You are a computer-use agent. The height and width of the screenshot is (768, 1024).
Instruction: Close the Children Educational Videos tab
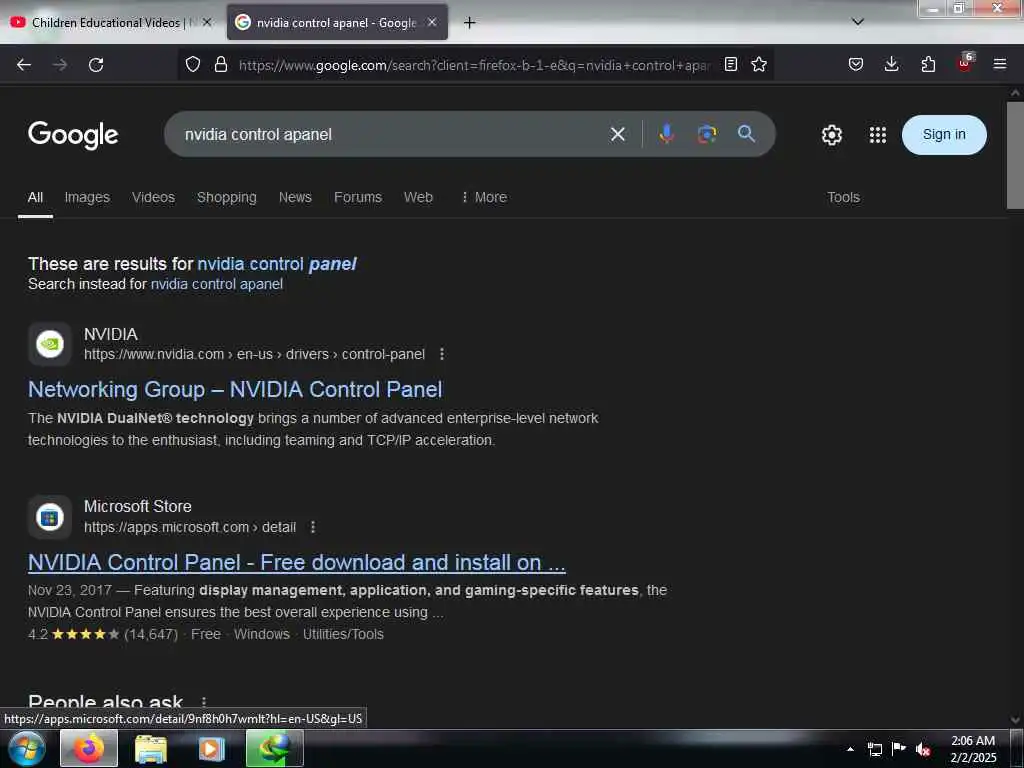pyautogui.click(x=207, y=22)
